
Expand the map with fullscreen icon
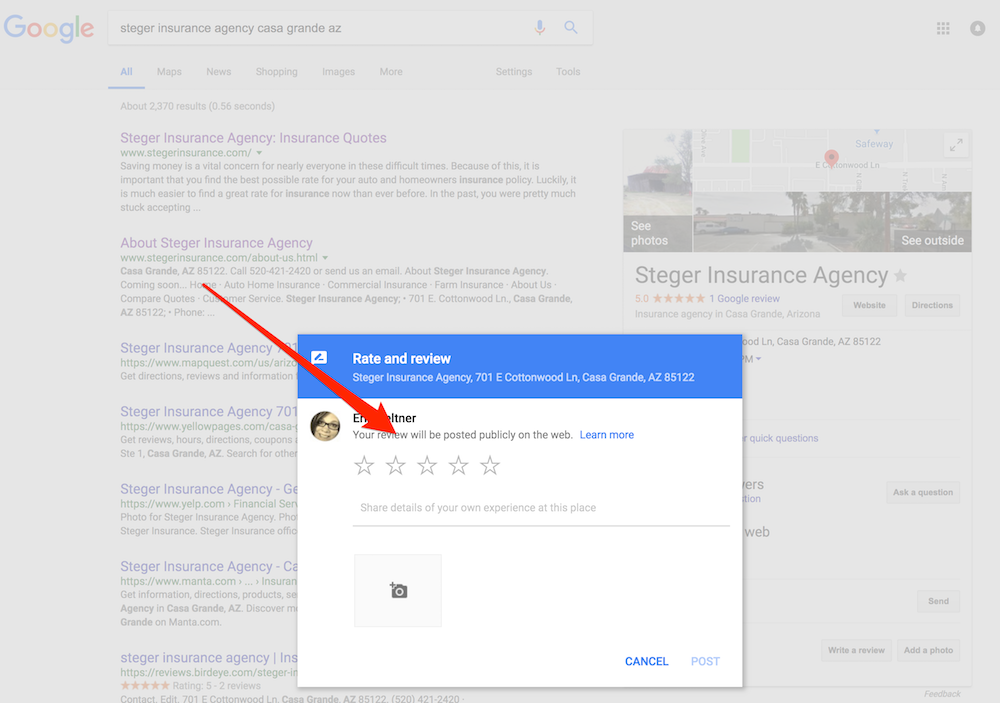click(955, 145)
